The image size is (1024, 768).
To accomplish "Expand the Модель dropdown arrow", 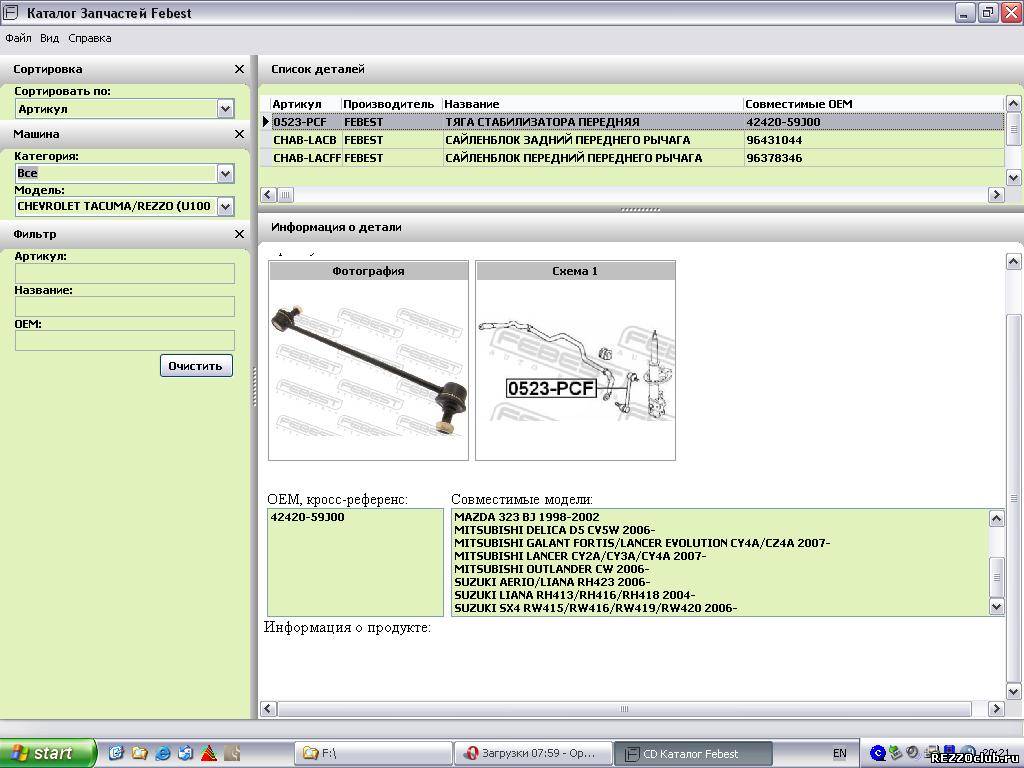I will [225, 206].
